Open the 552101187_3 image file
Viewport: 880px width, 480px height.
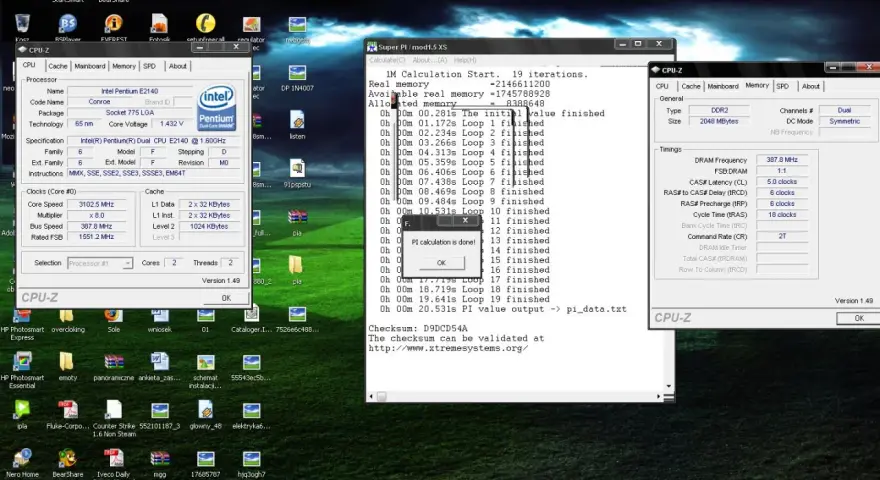(160, 414)
